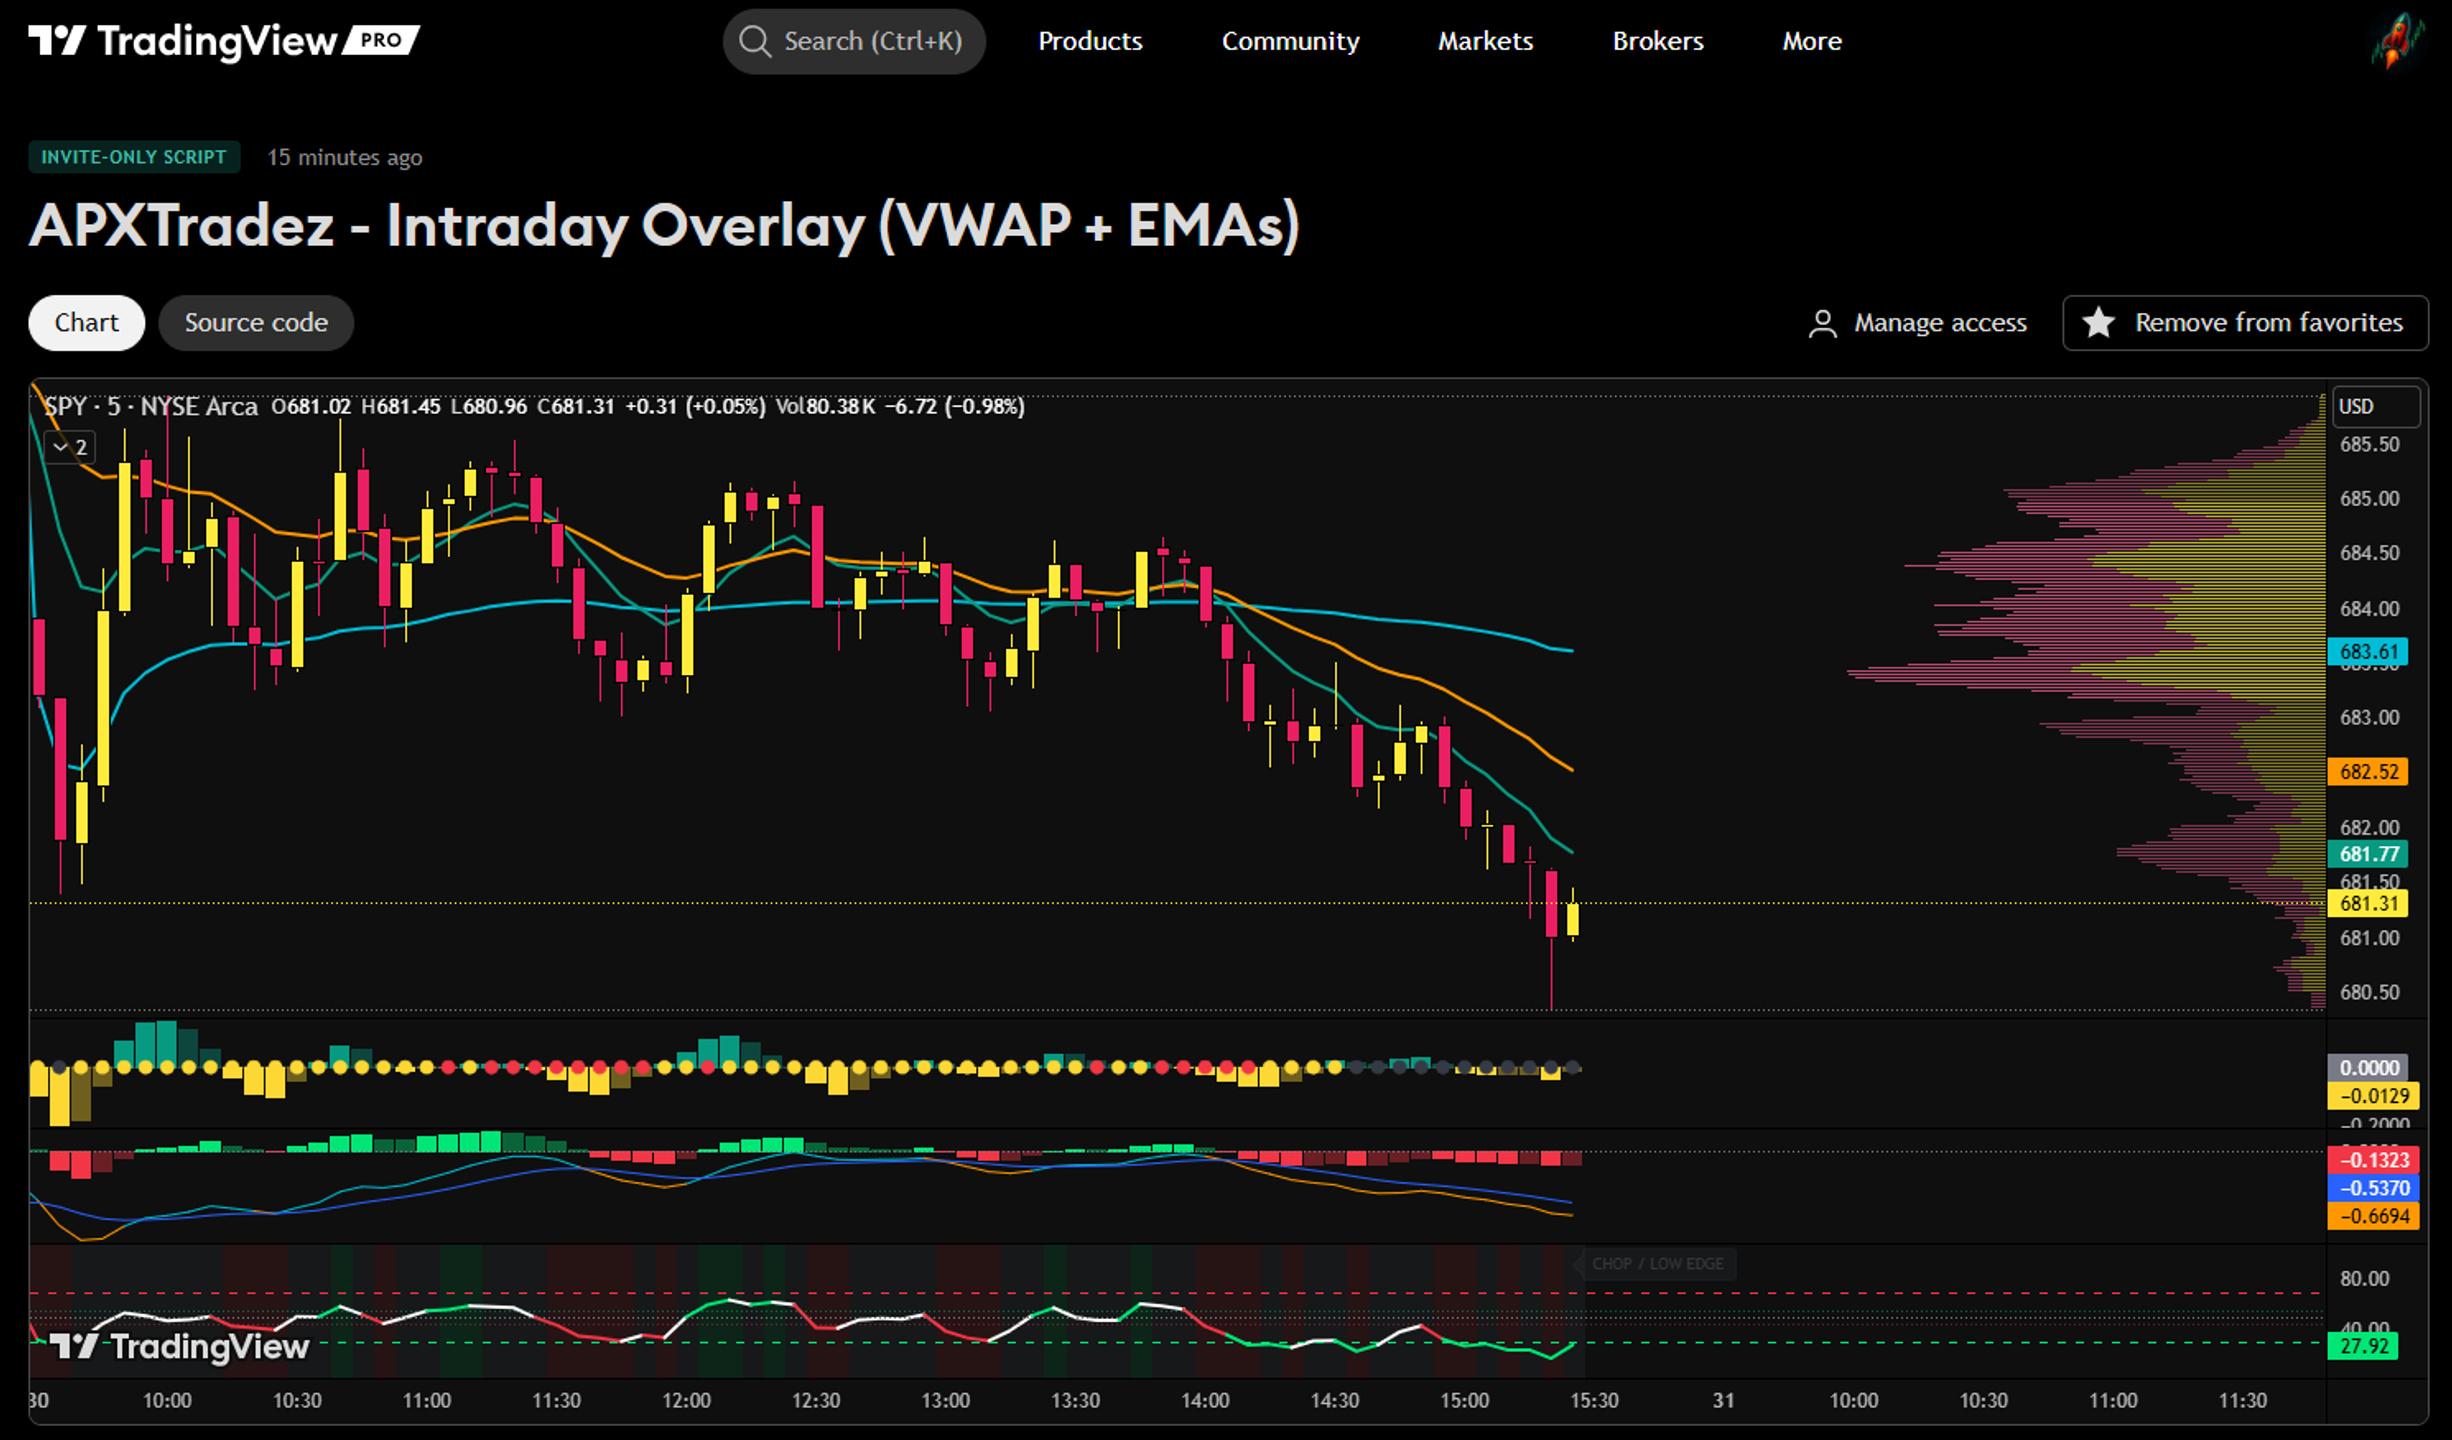Click the 684.00 price axis label
2452x1440 pixels.
pyautogui.click(x=2369, y=609)
